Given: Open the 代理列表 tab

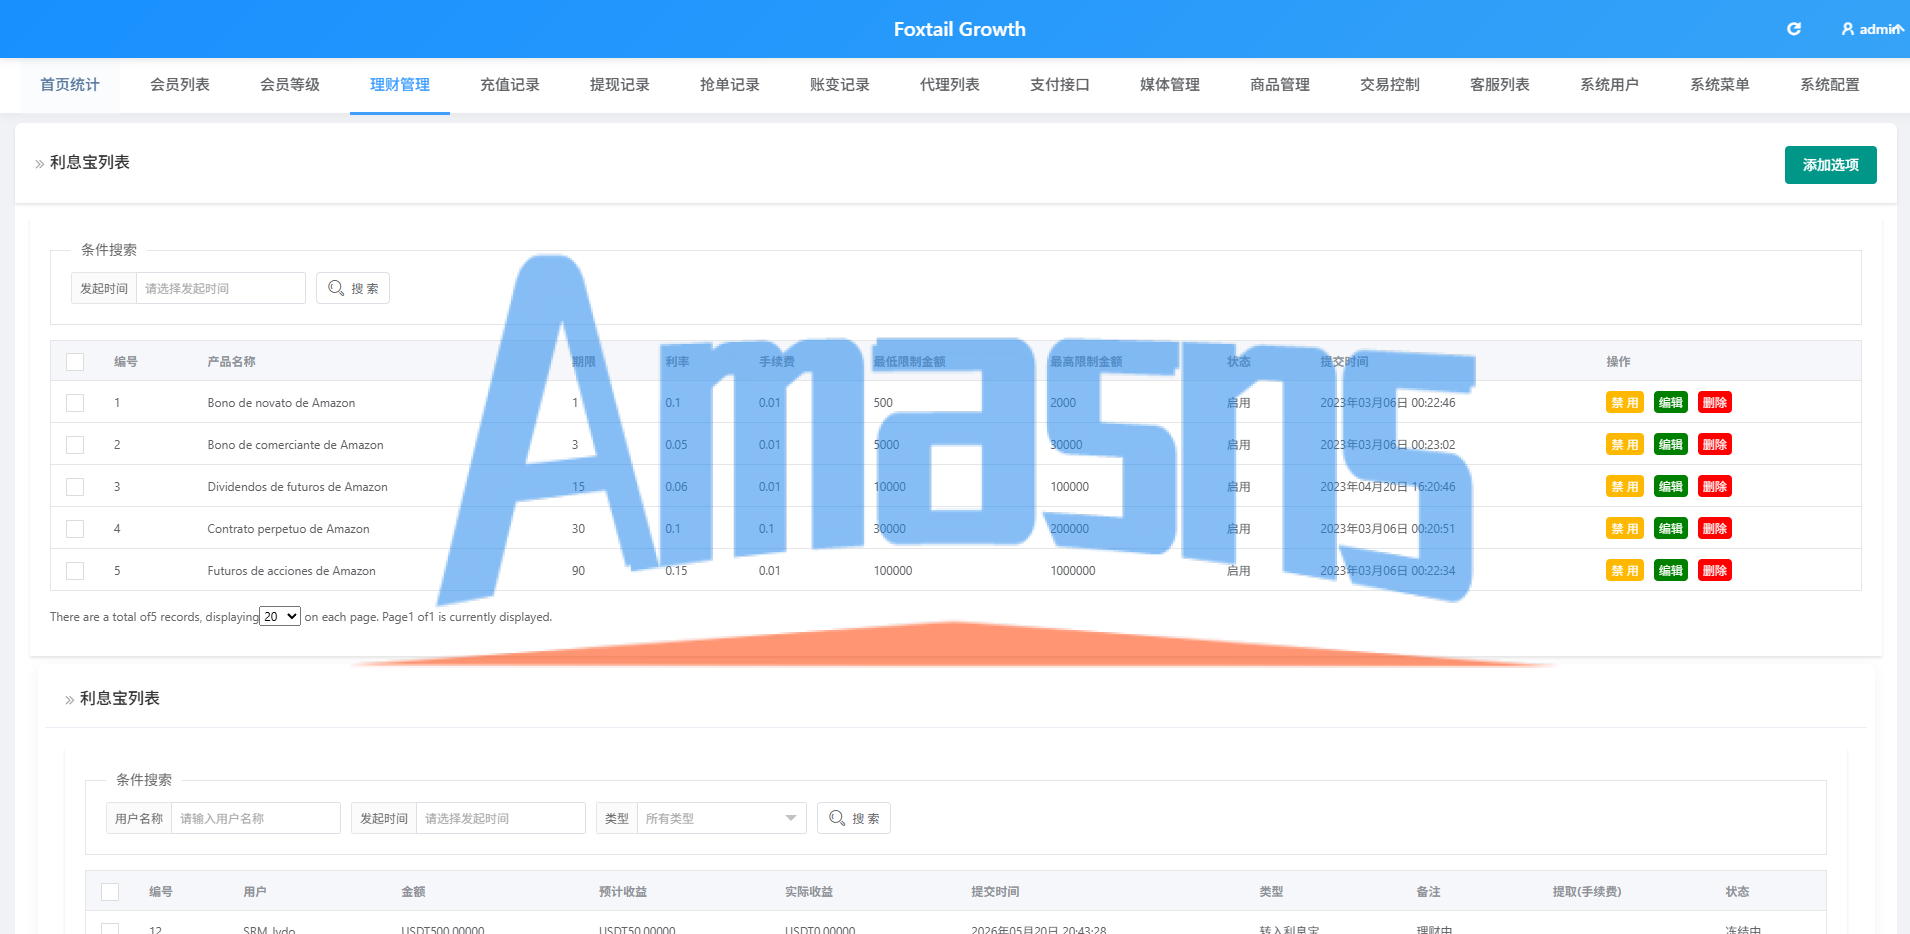Looking at the screenshot, I should coord(950,85).
